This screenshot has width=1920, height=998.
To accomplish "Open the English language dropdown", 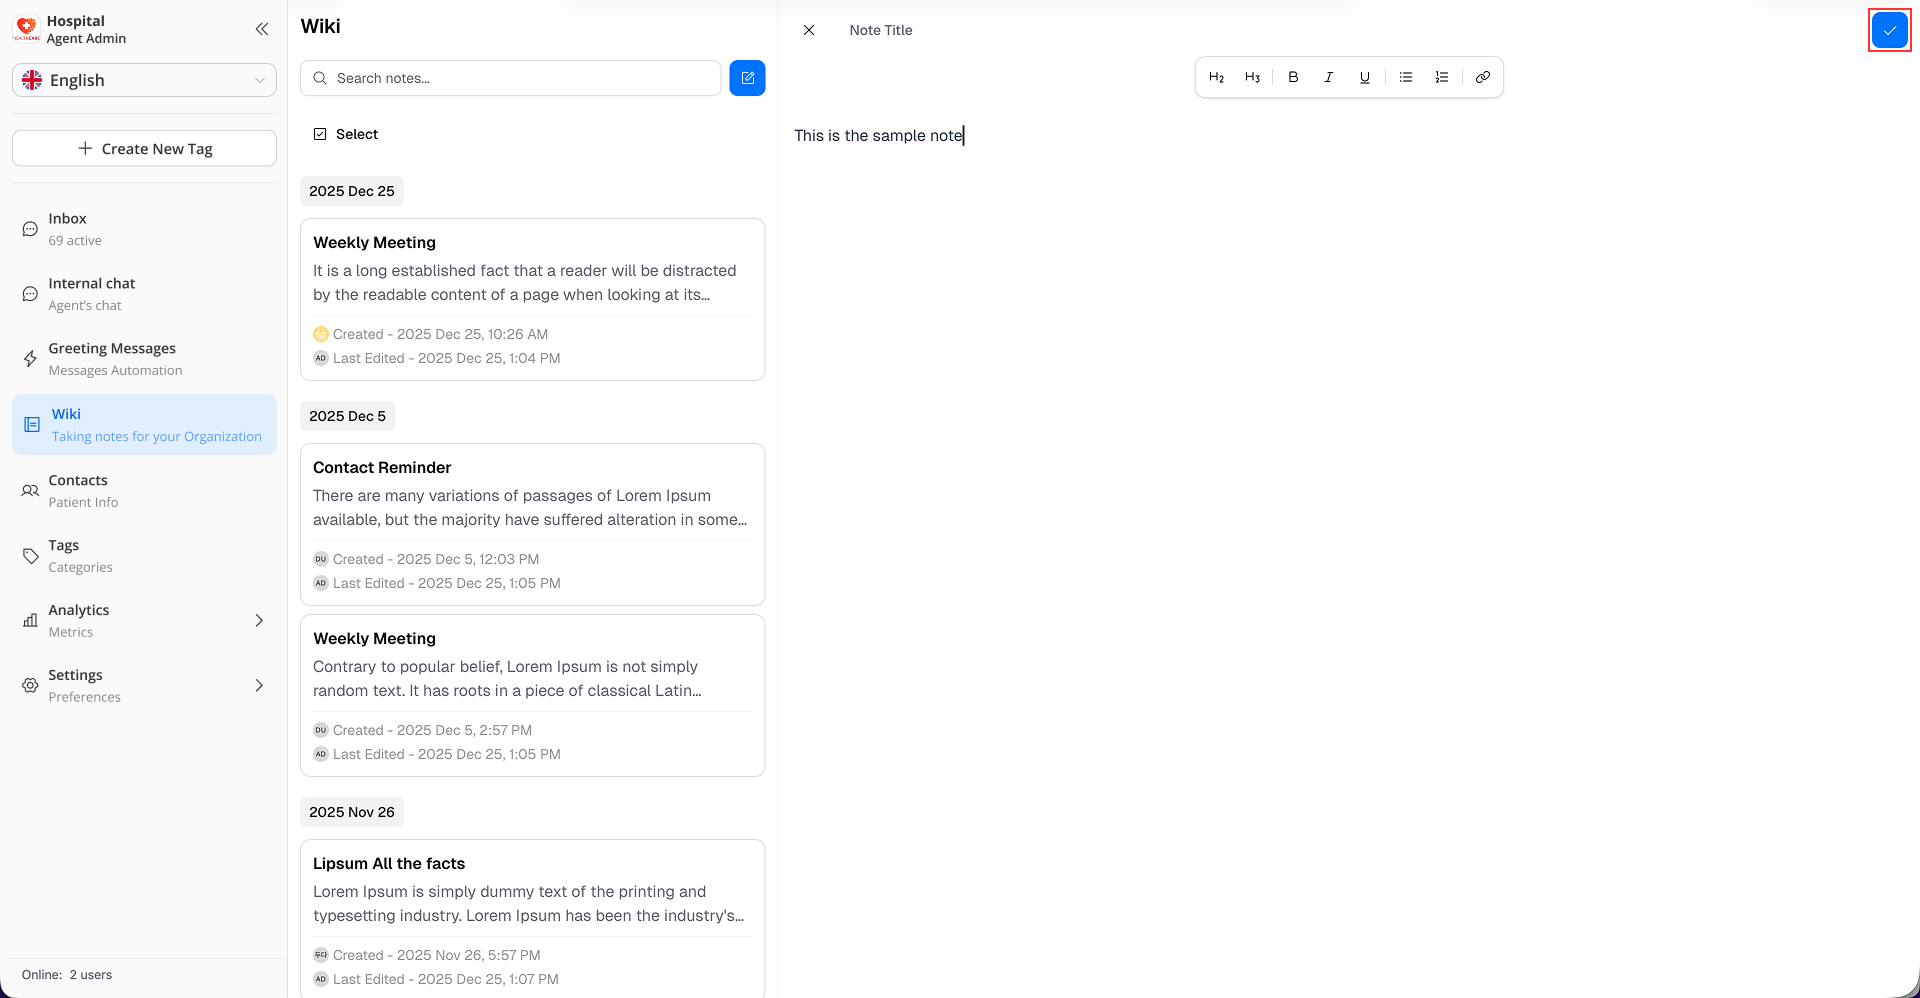I will 144,80.
